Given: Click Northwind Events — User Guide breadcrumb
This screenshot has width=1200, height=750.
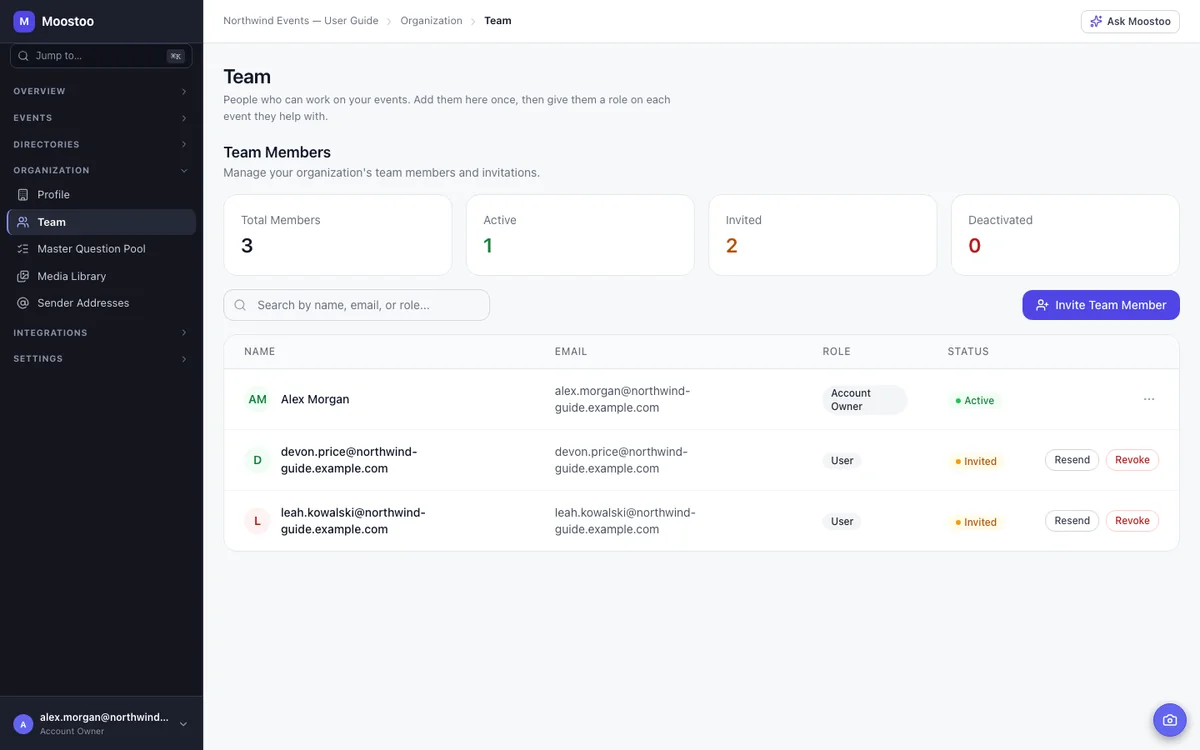Looking at the screenshot, I should 301,21.
